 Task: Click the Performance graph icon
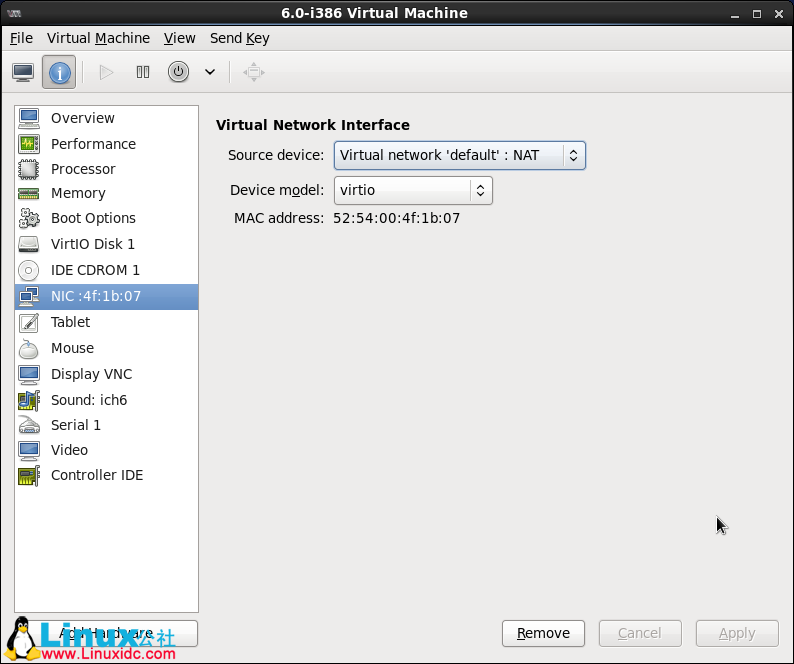[29, 144]
